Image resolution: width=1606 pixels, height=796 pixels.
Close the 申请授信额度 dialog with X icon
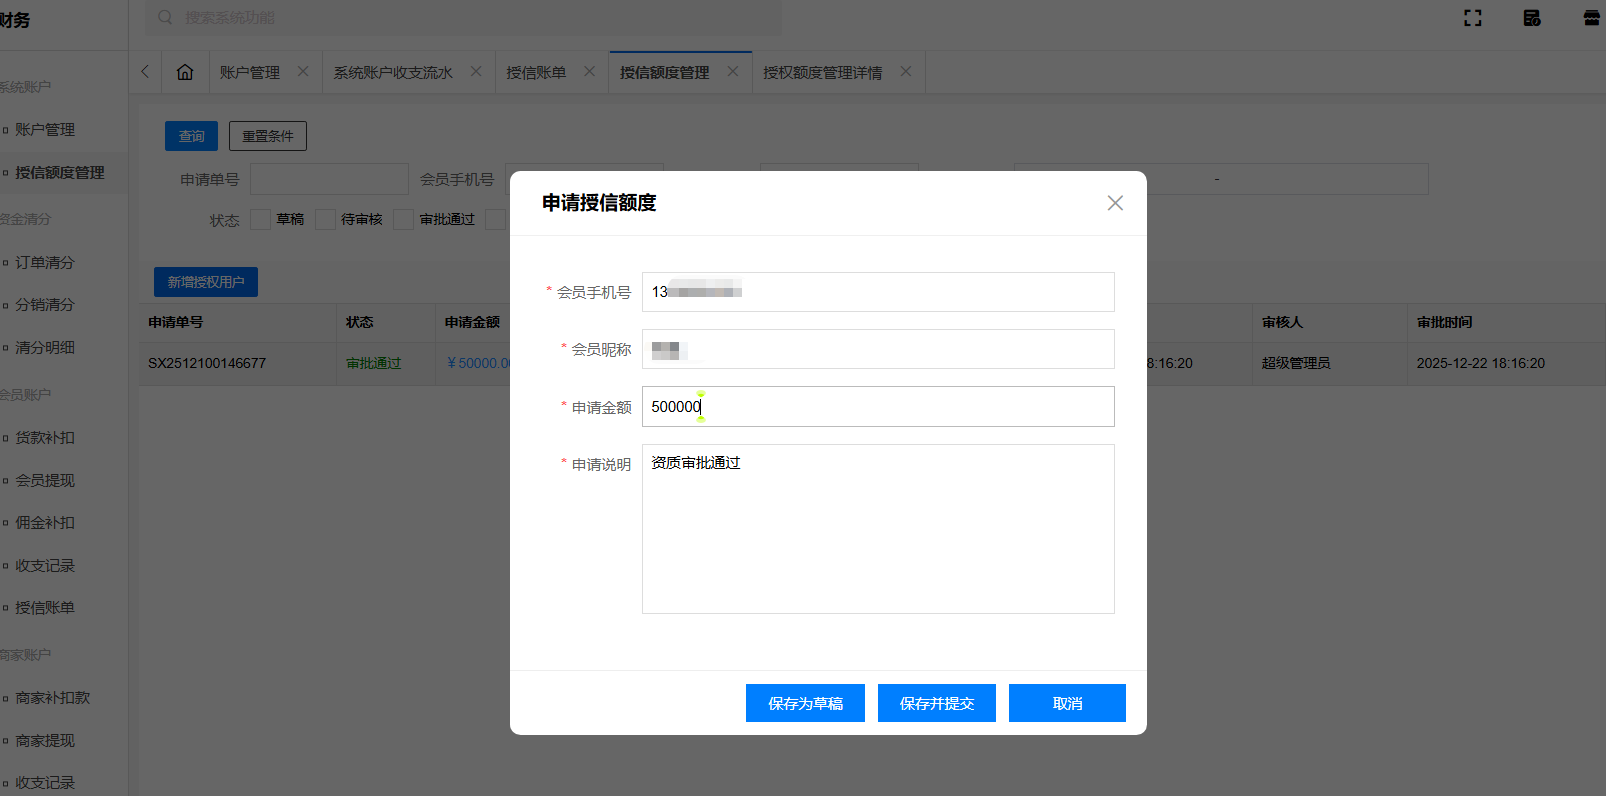tap(1115, 203)
